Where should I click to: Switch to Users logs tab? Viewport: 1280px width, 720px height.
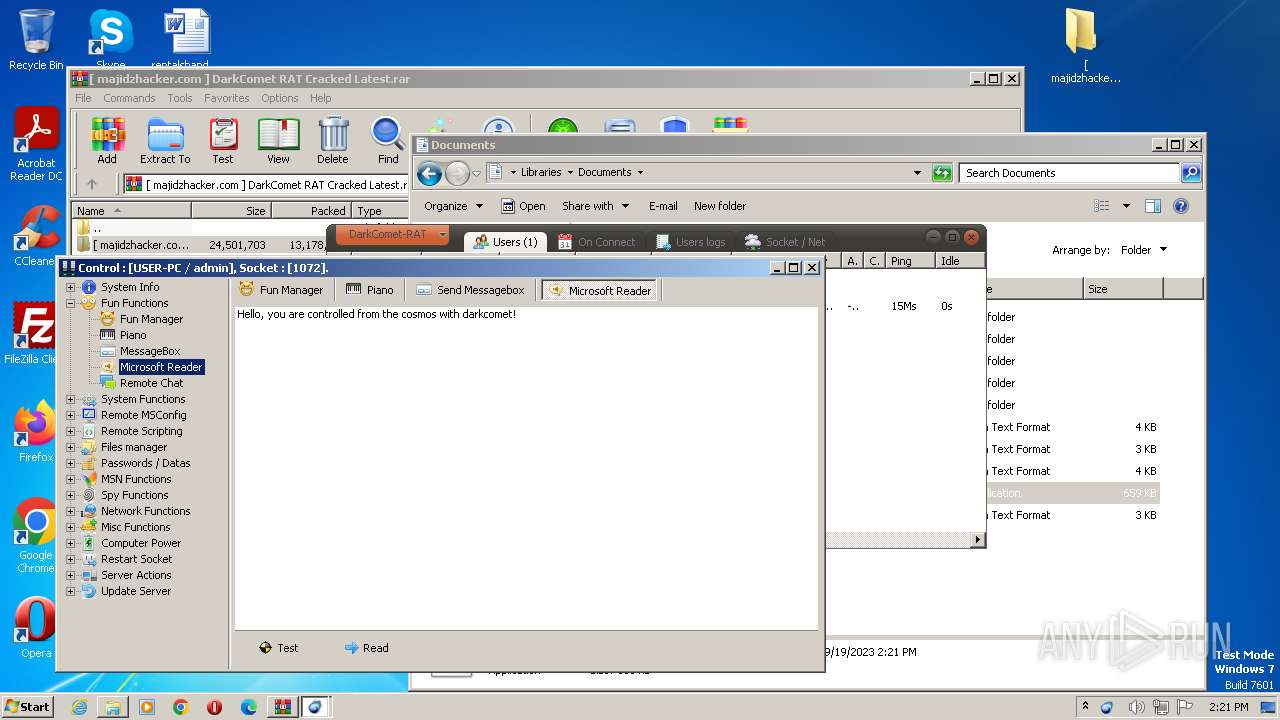[x=691, y=241]
